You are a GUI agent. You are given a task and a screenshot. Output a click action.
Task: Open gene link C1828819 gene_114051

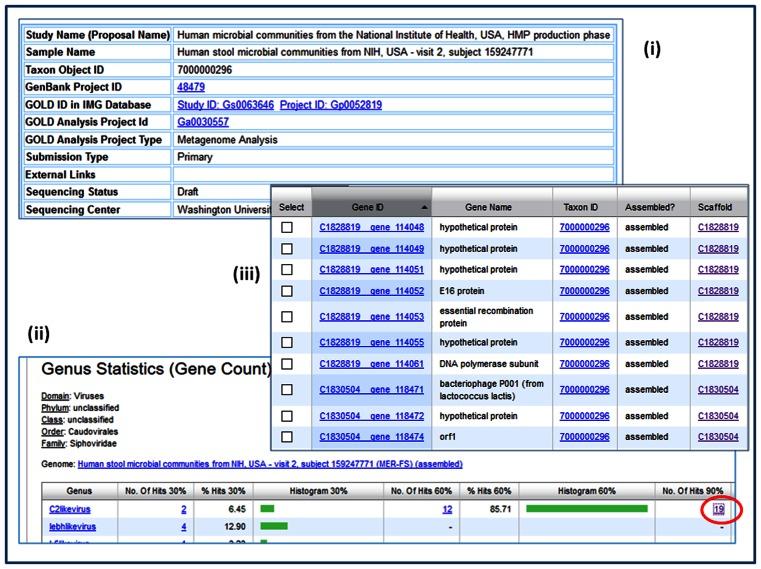tap(371, 269)
